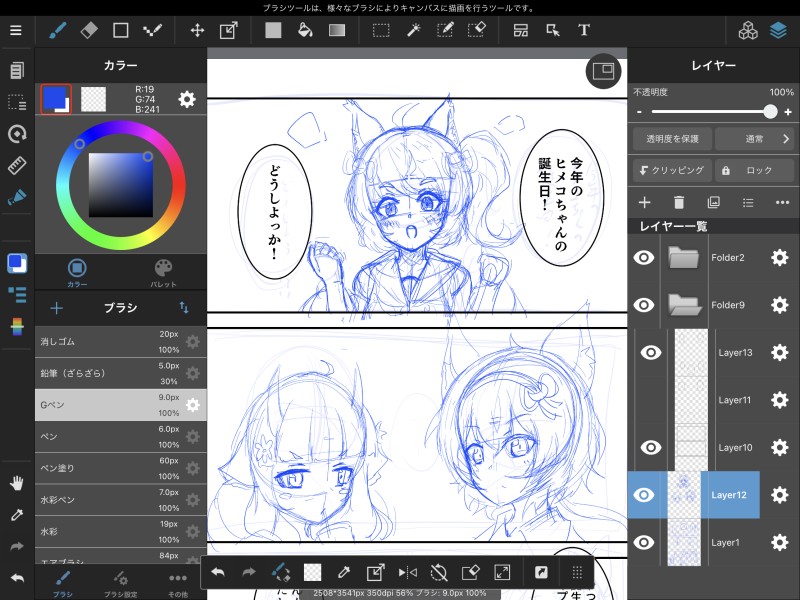Toggle visibility of Layer10
This screenshot has width=800, height=600.
point(651,447)
